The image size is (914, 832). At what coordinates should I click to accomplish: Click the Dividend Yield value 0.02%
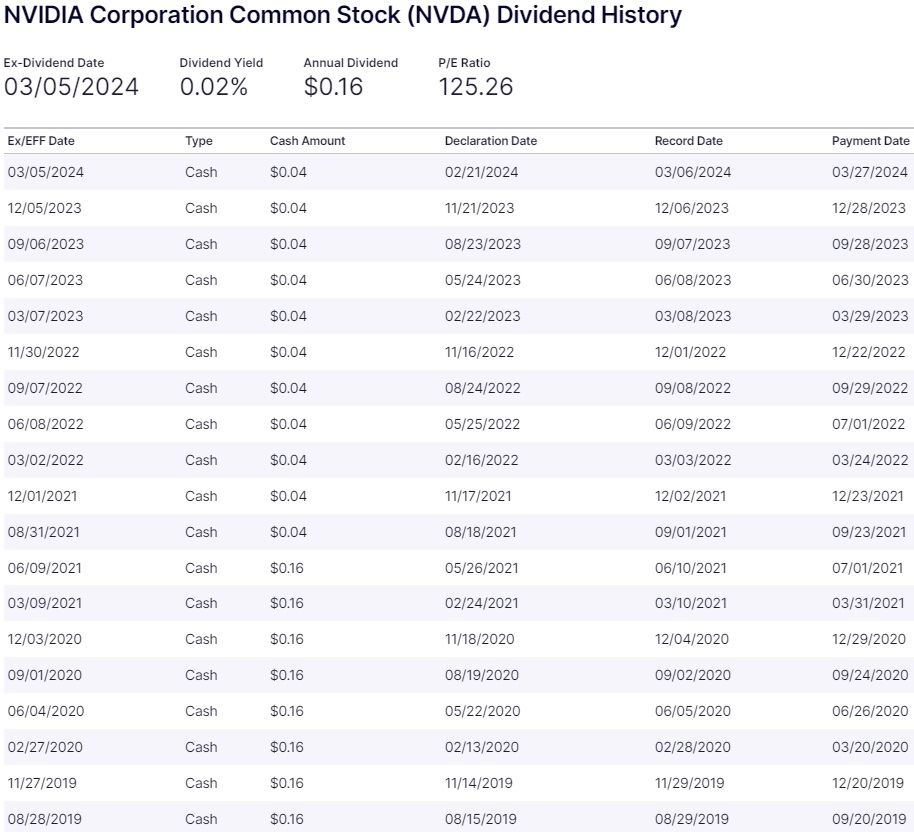[x=213, y=87]
